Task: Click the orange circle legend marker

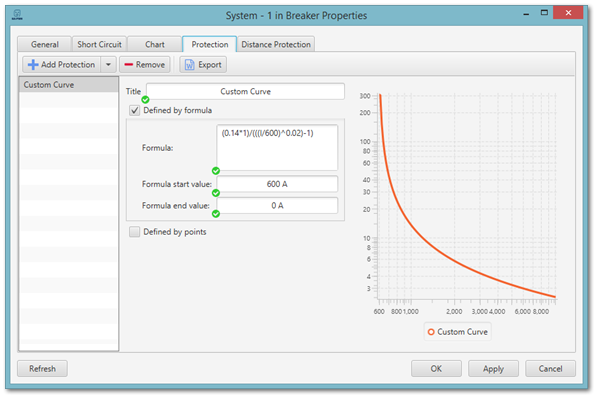Action: 431,332
